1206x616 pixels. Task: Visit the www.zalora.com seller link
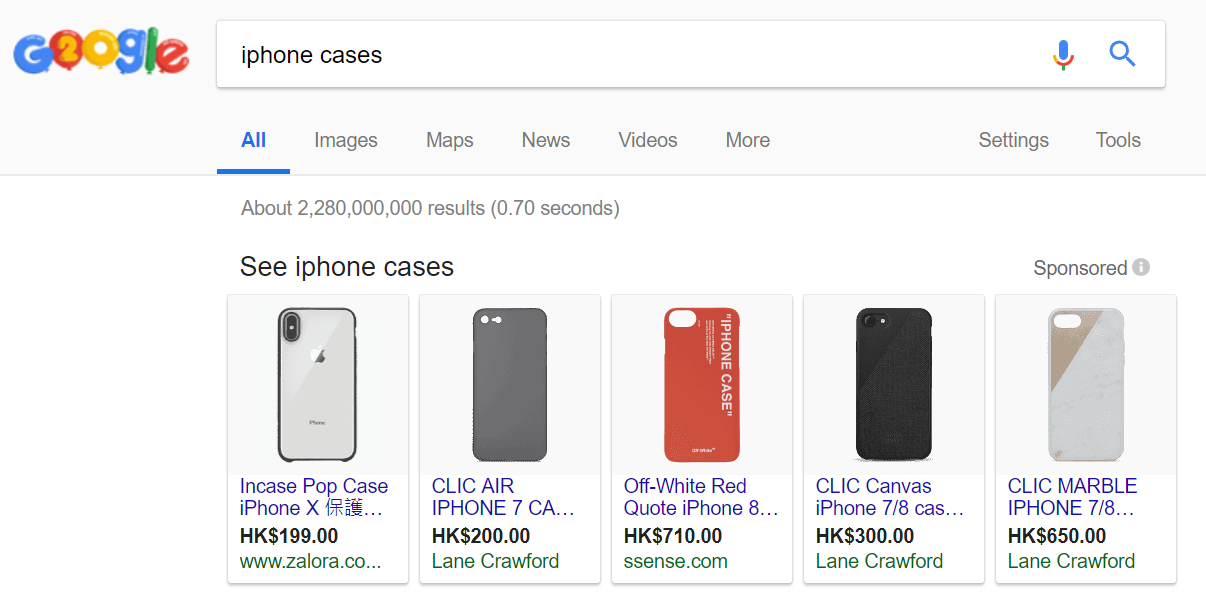(x=310, y=561)
